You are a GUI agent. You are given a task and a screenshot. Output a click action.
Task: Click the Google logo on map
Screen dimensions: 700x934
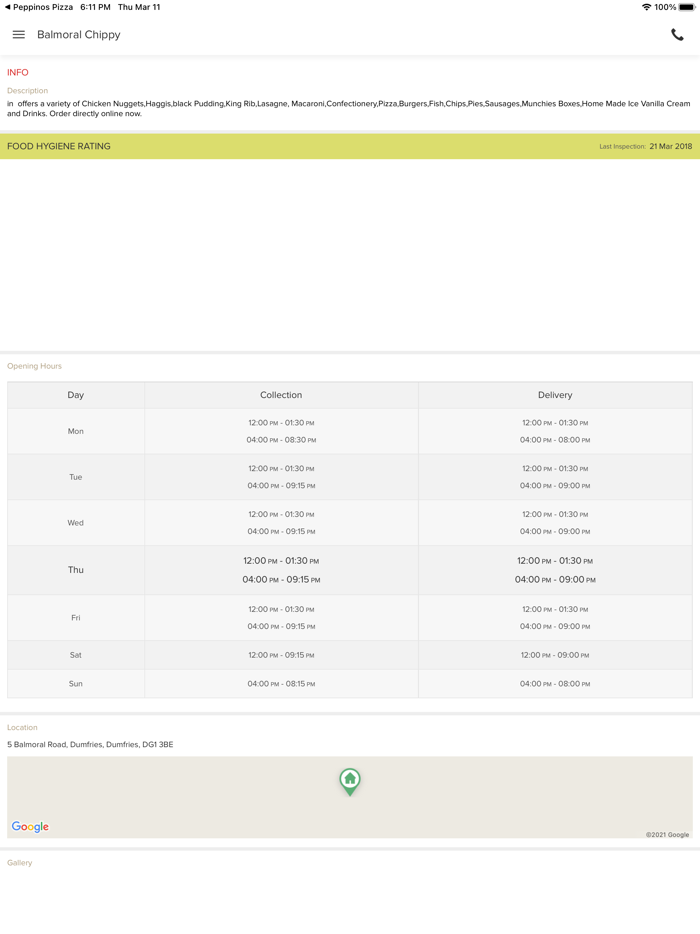(x=30, y=827)
